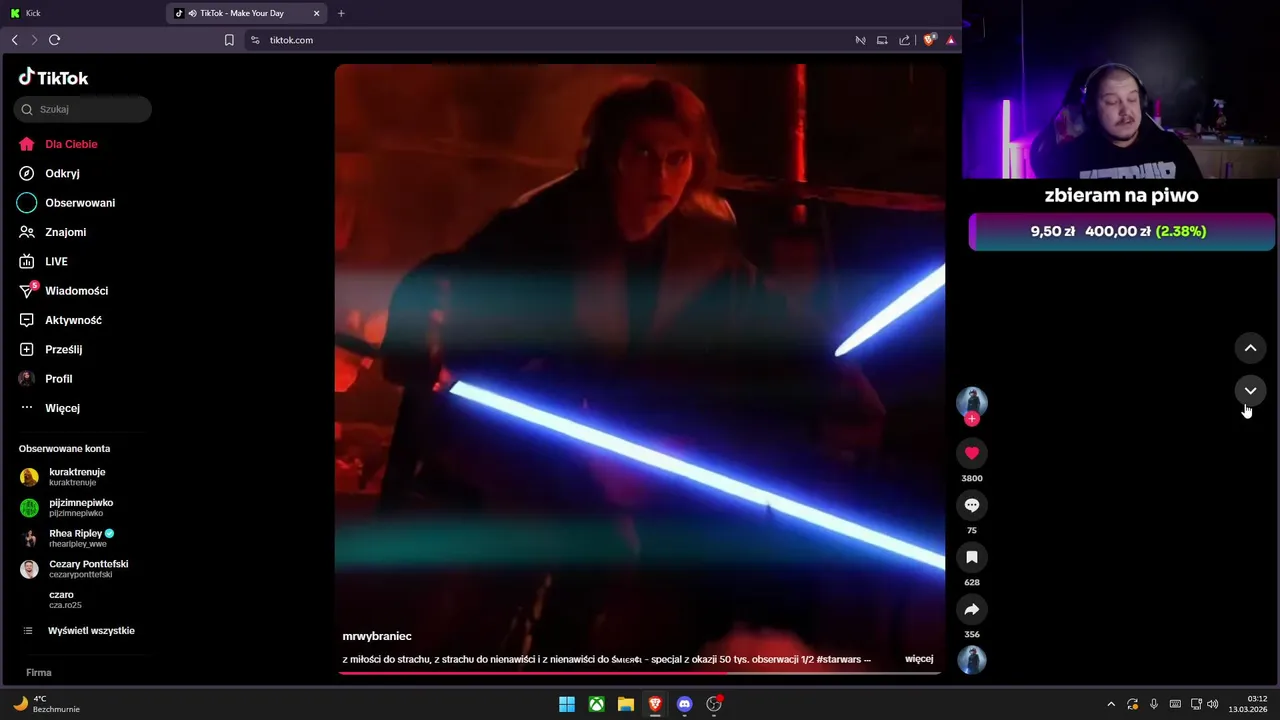Click the sound disc thumbnail
The height and width of the screenshot is (720, 1280).
pos(972,660)
